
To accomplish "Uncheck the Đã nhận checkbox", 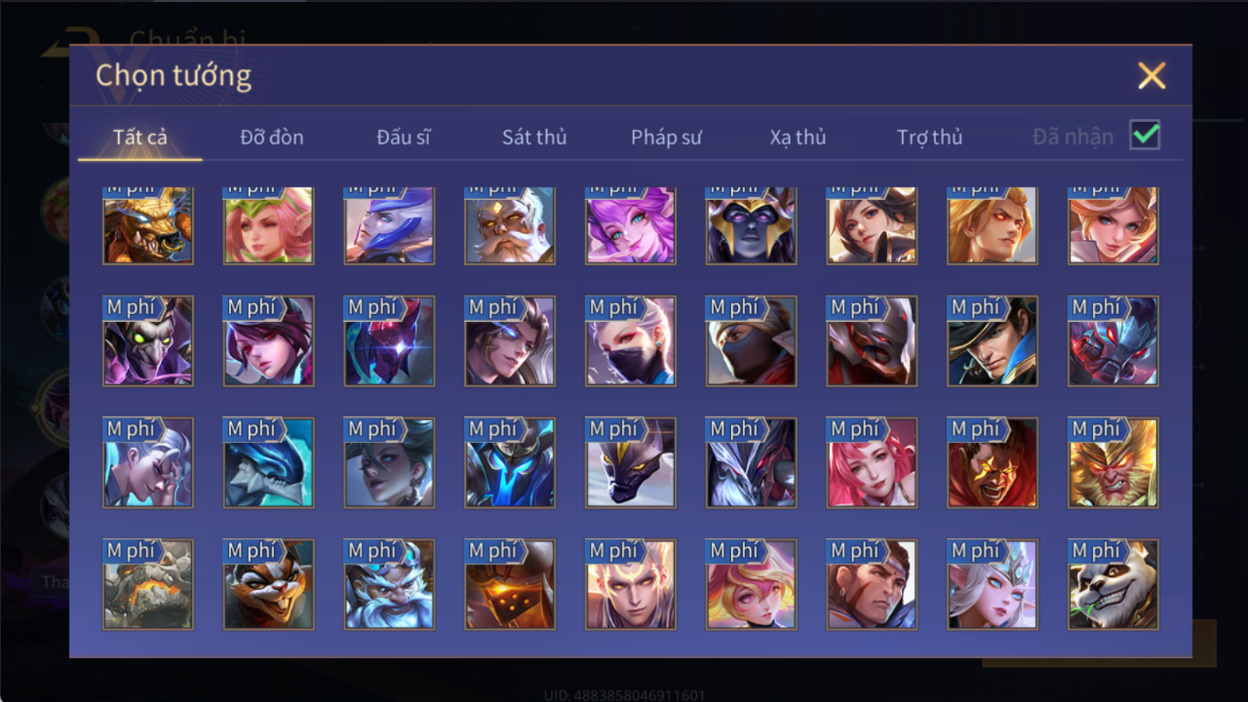I will coord(1145,135).
